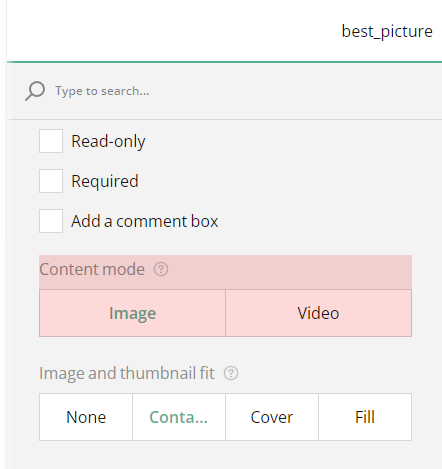The image size is (442, 469).
Task: Click the best_picture title text
Action: pyautogui.click(x=387, y=32)
